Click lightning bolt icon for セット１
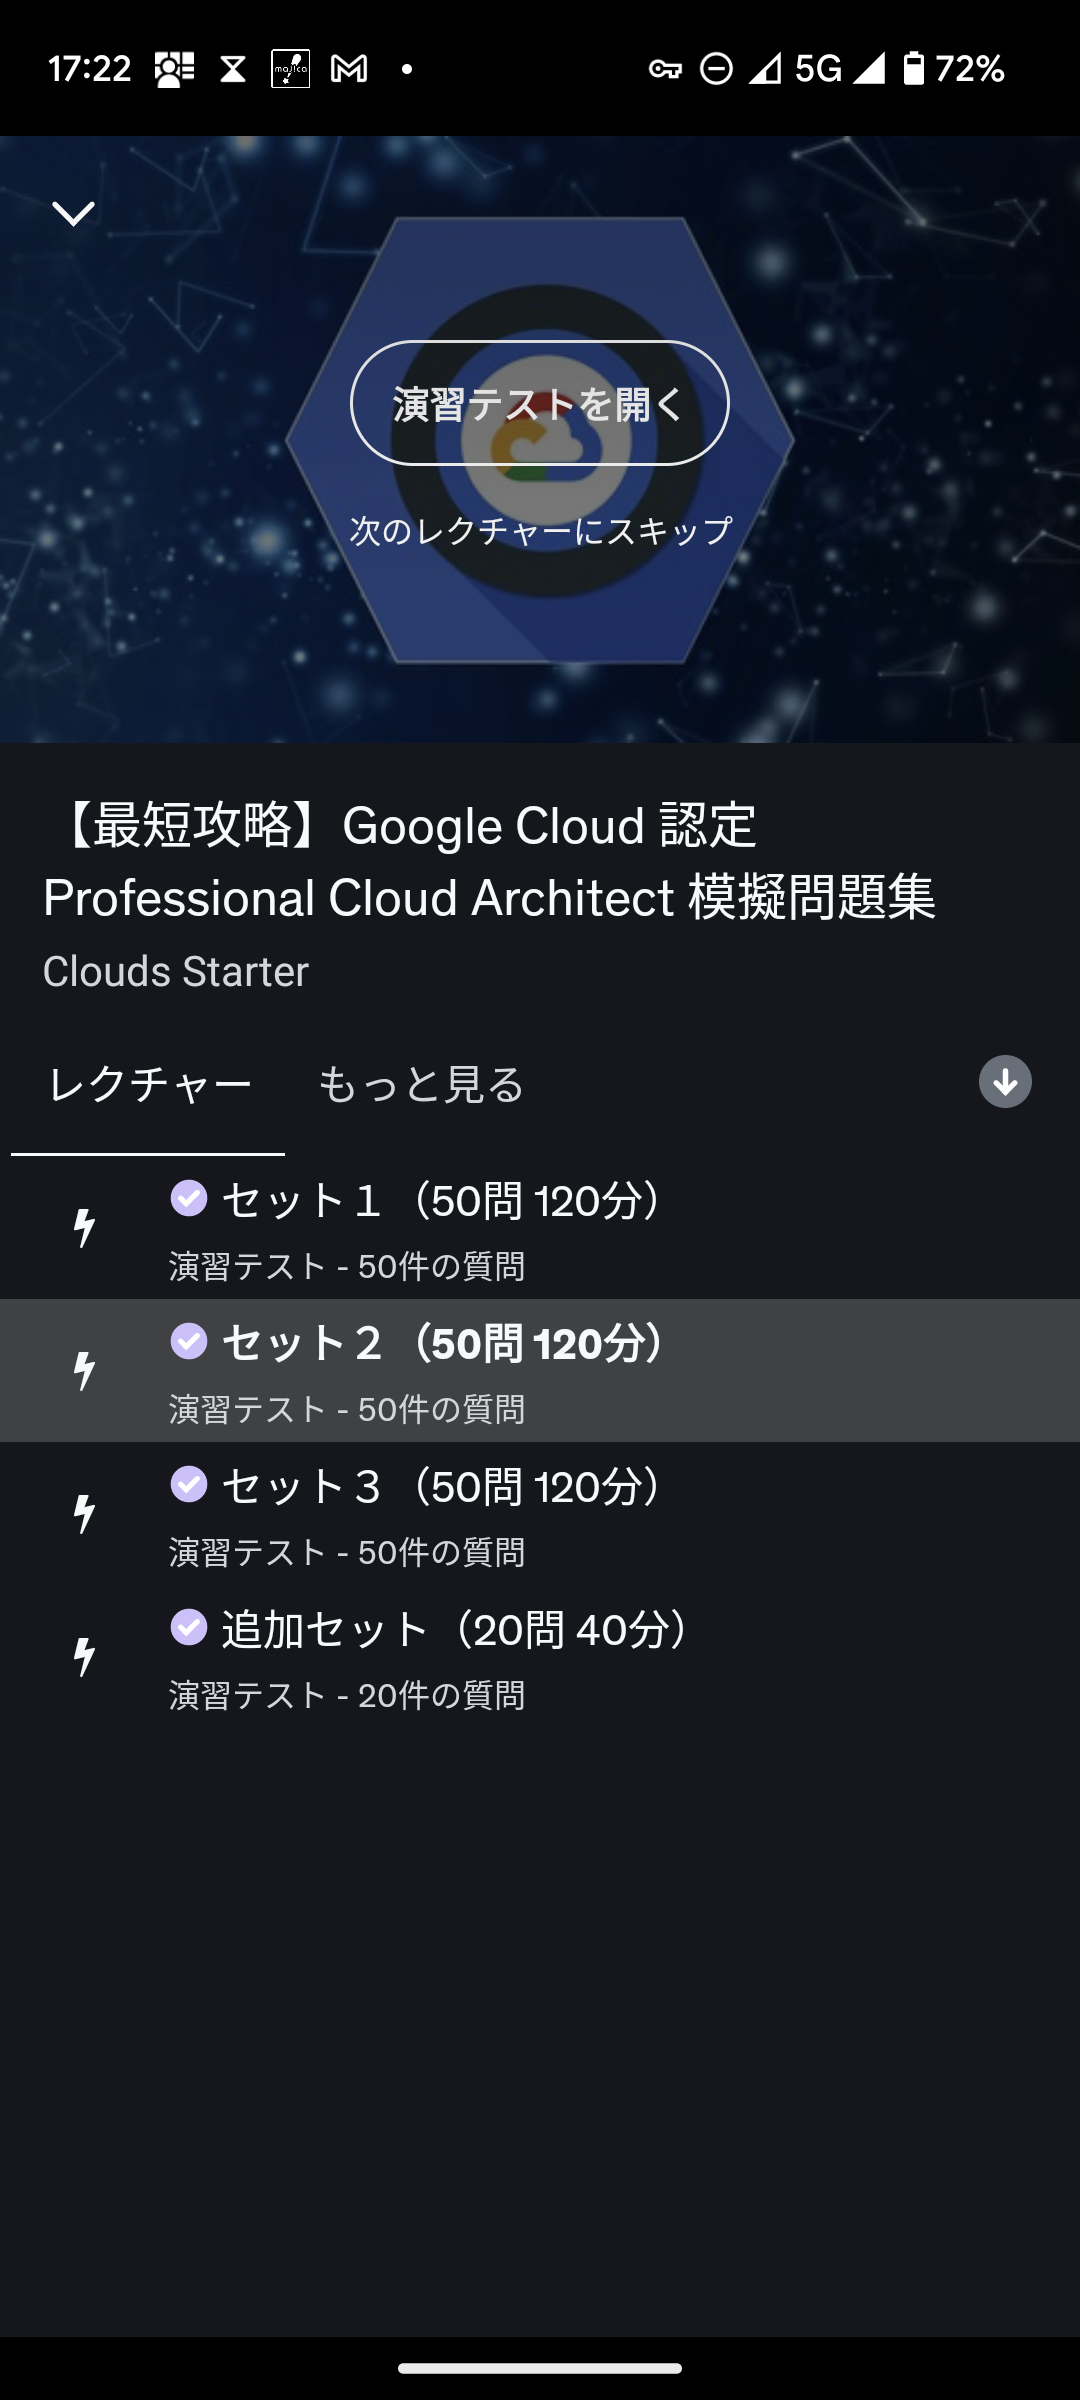1080x2400 pixels. click(x=85, y=1227)
